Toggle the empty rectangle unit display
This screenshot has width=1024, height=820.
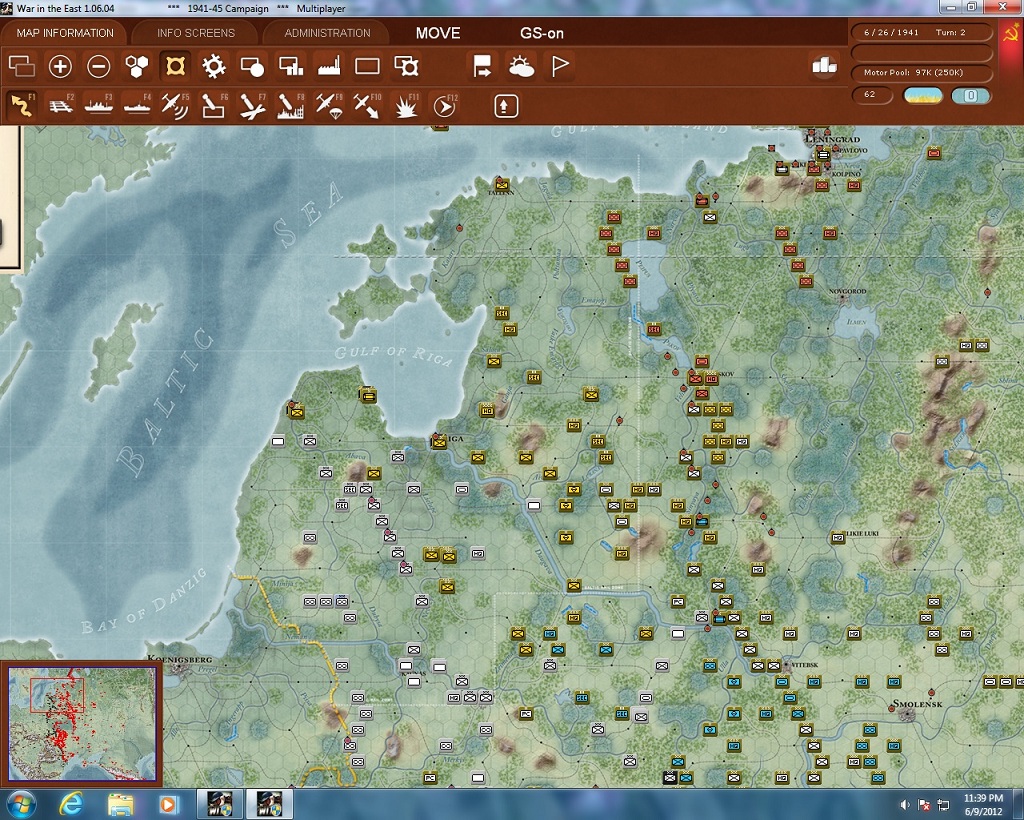(x=367, y=66)
